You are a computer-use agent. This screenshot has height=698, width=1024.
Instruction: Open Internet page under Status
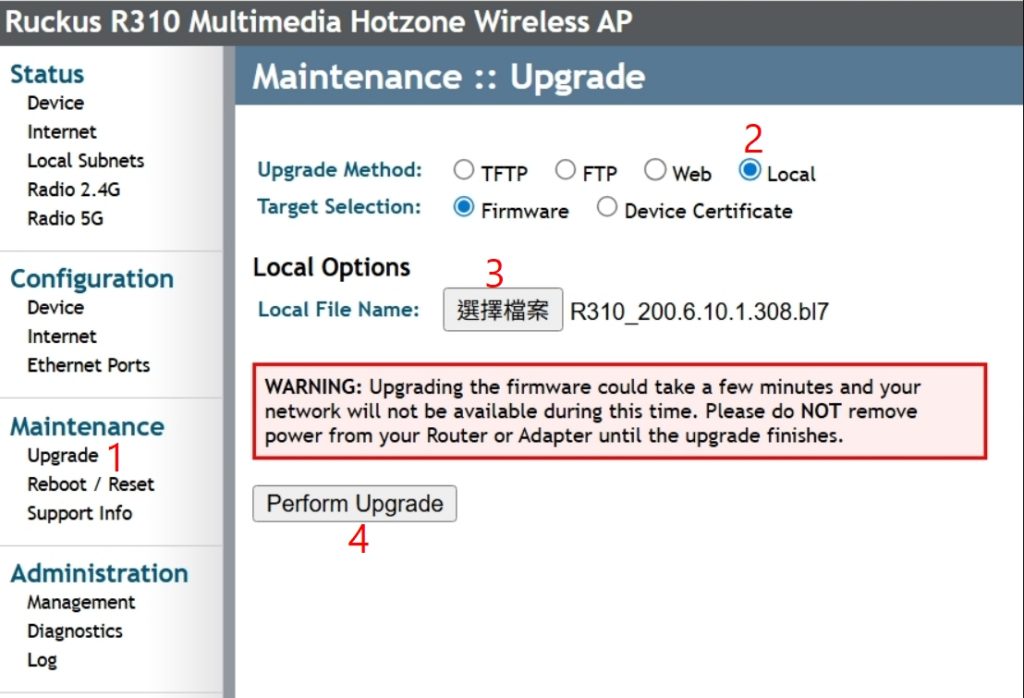(62, 132)
